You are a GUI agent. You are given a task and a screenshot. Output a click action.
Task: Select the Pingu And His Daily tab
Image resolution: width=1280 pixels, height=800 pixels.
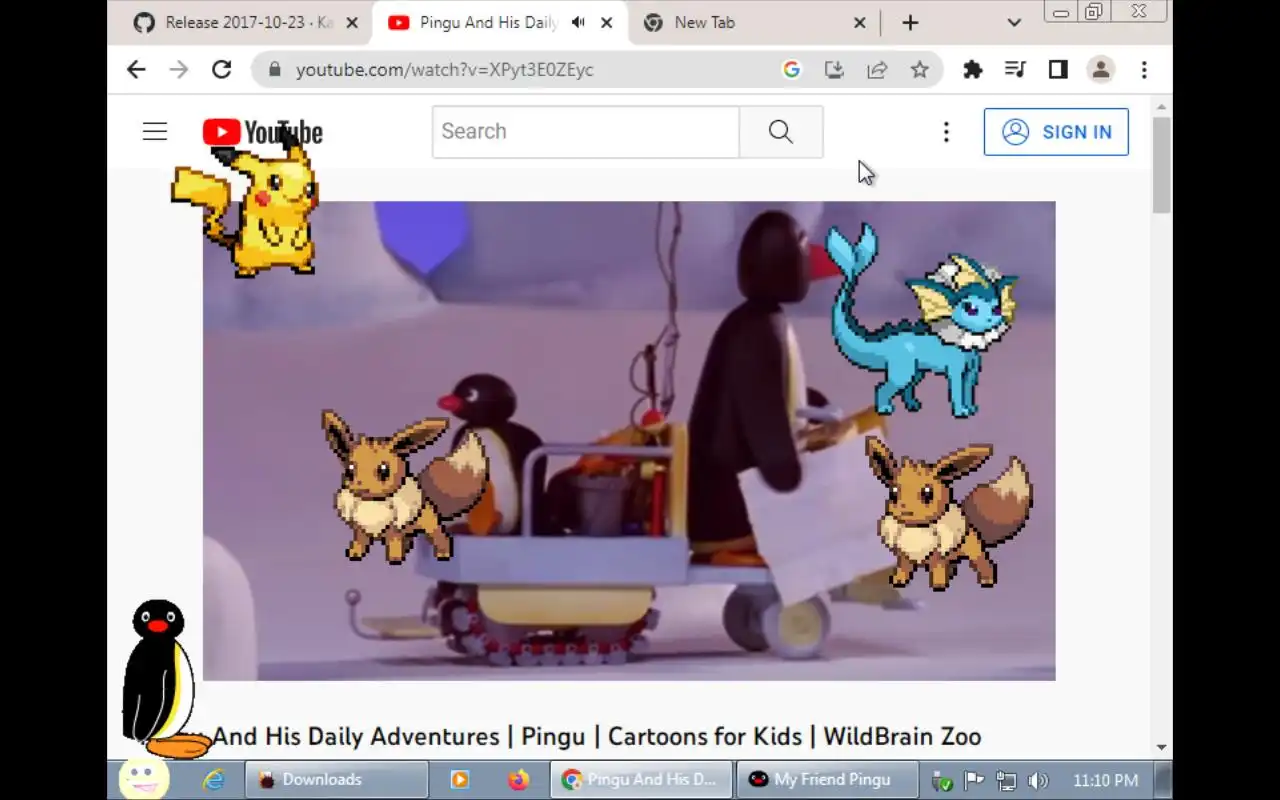(488, 22)
